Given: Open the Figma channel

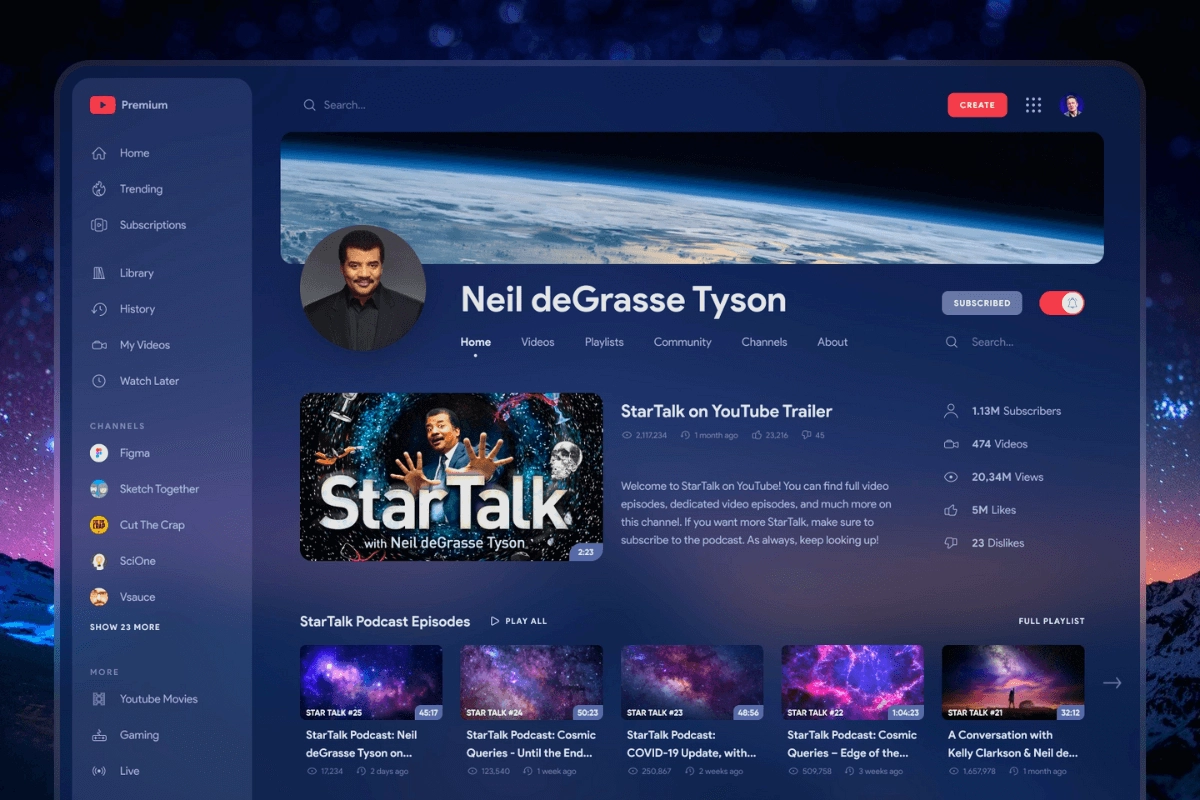Looking at the screenshot, I should (x=134, y=453).
